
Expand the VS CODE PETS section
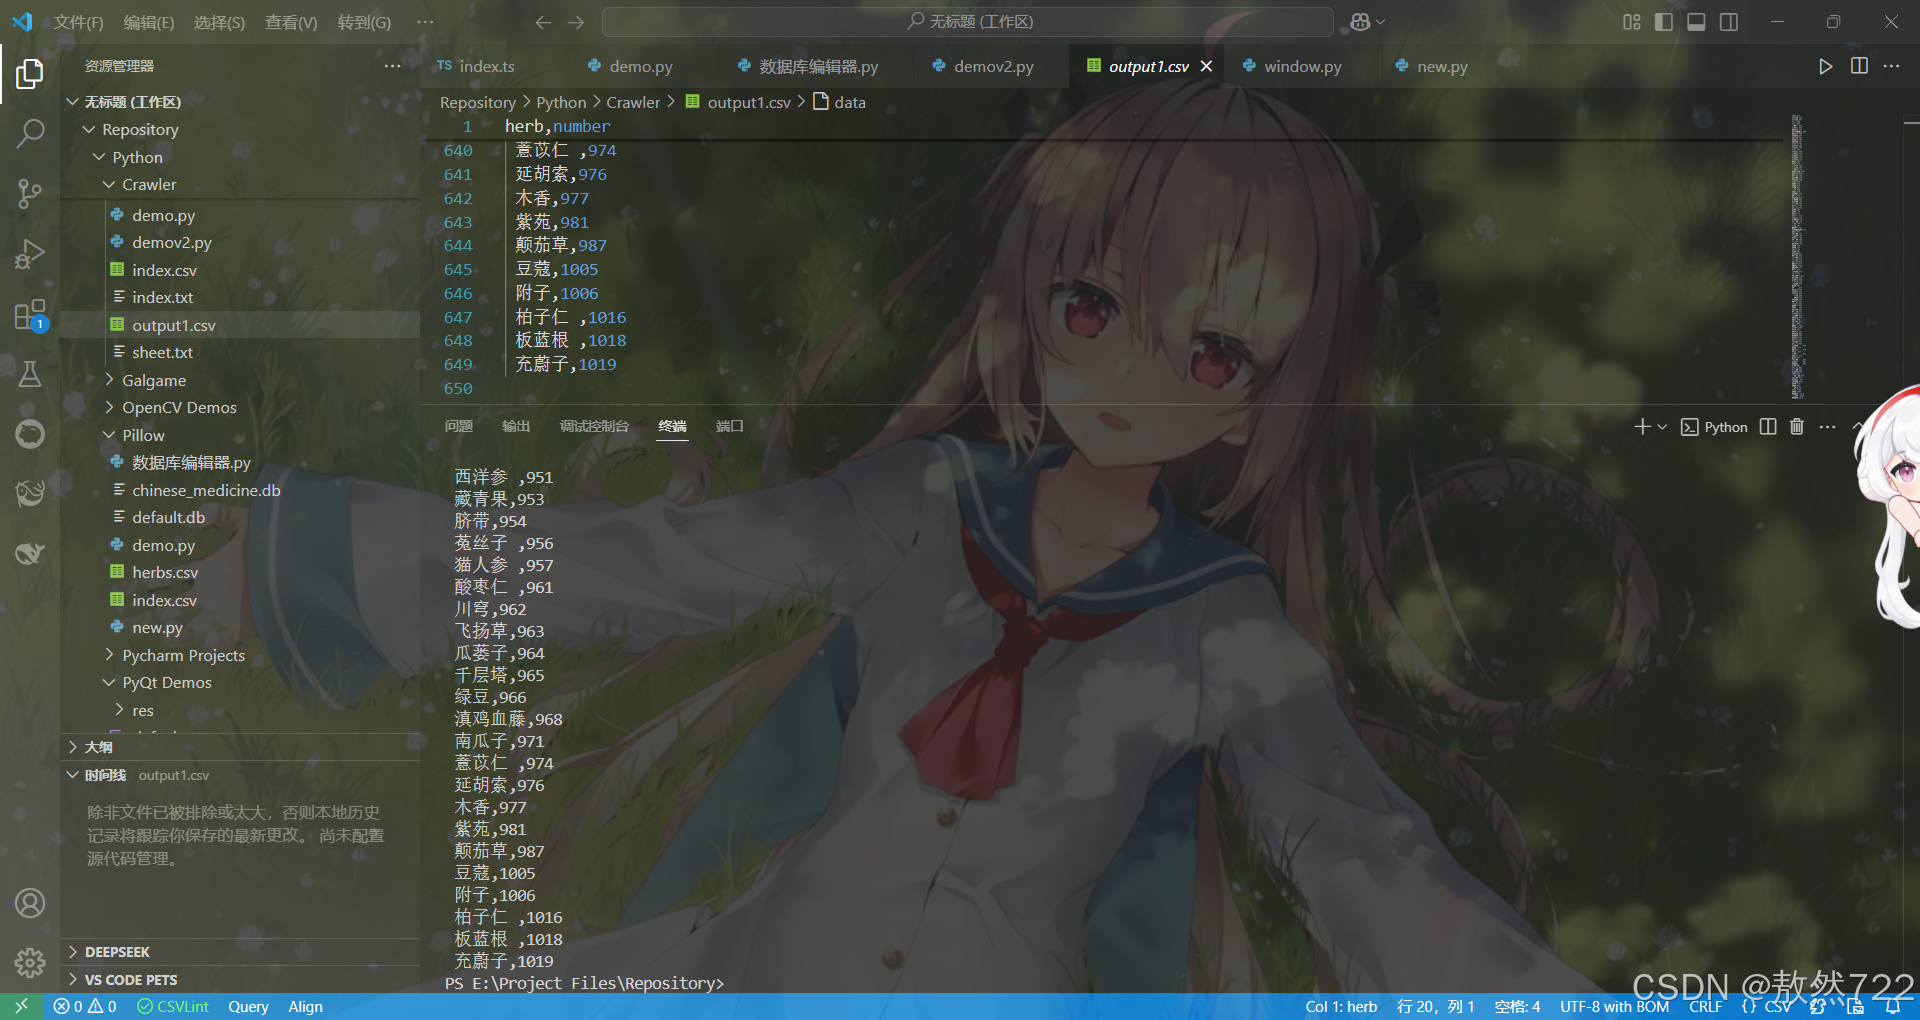click(x=240, y=980)
